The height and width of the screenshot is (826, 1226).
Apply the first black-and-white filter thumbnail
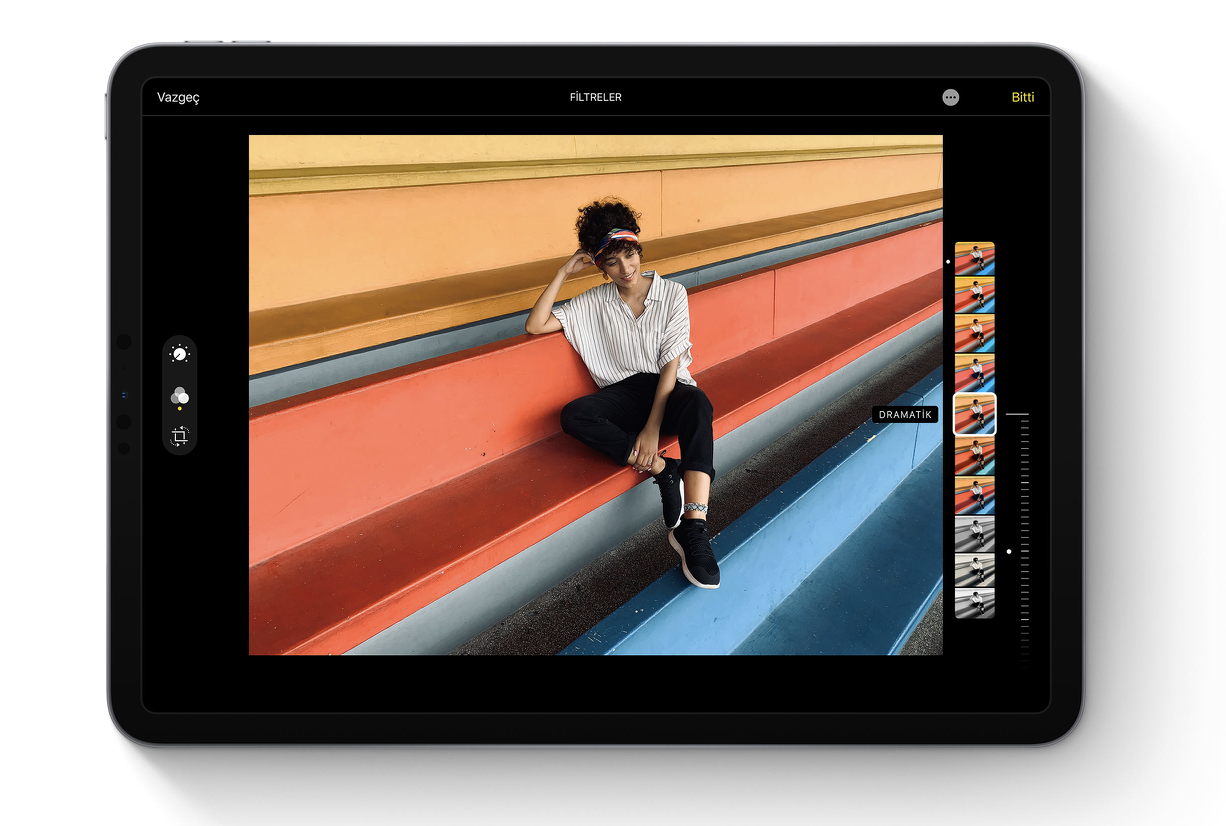pyautogui.click(x=974, y=533)
